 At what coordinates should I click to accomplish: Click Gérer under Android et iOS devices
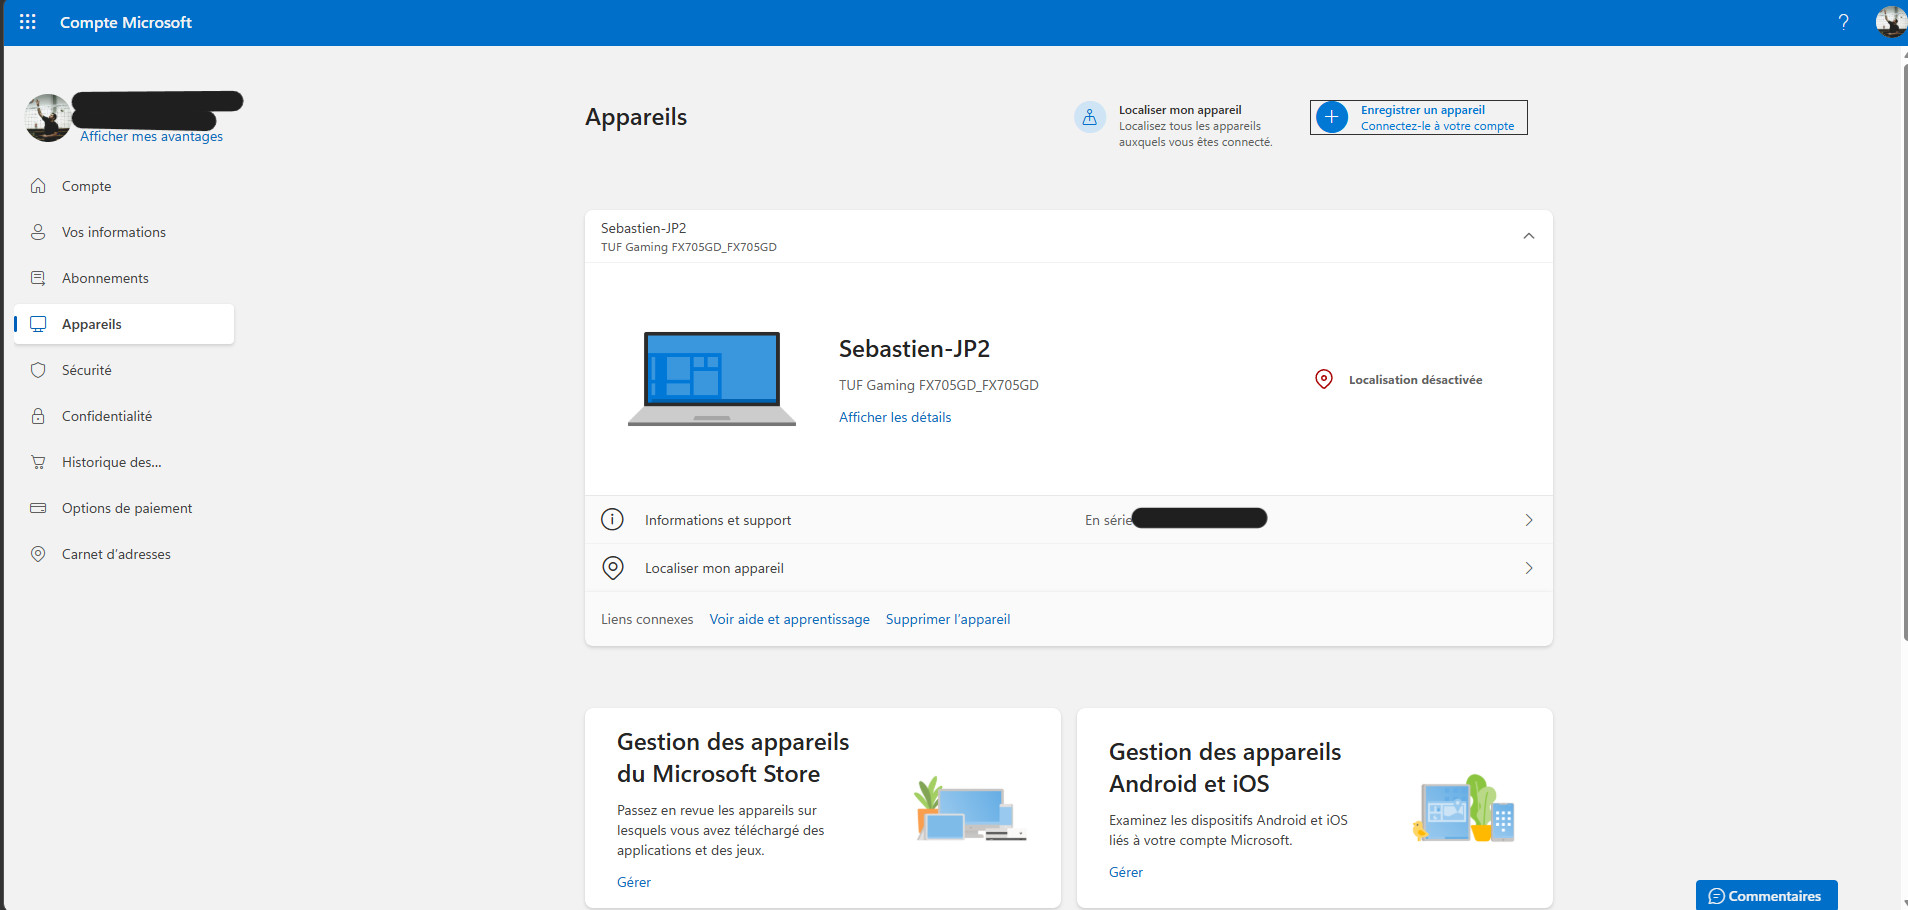point(1126,872)
